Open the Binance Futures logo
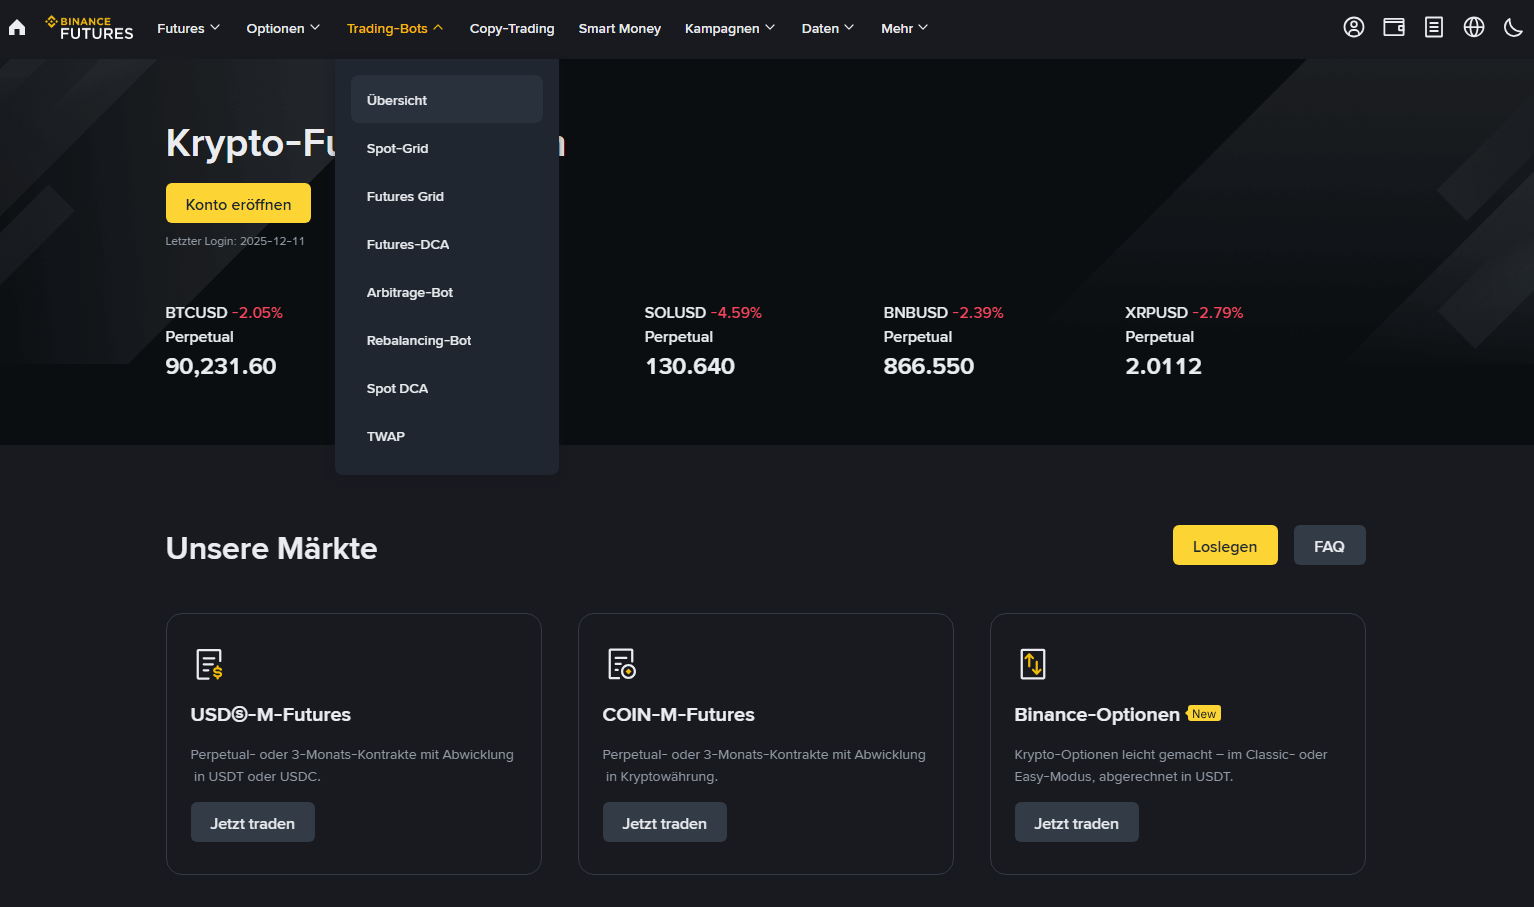Viewport: 1534px width, 907px height. (89, 28)
